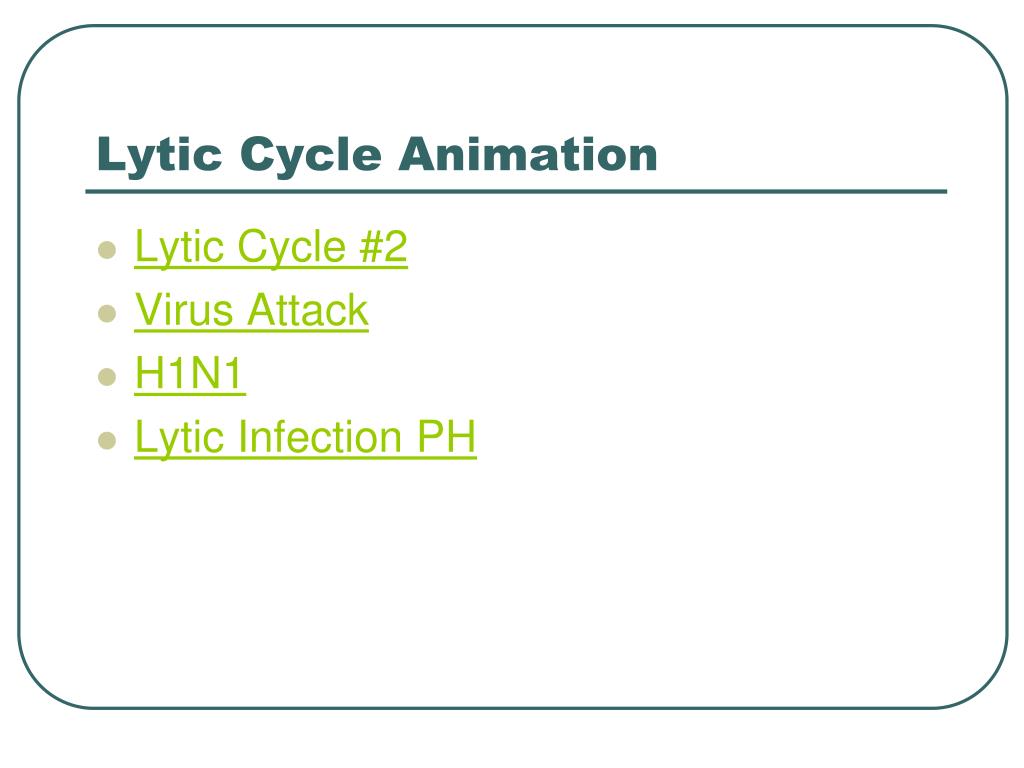
Task: Click the word Cycle in the heading
Action: tap(310, 157)
